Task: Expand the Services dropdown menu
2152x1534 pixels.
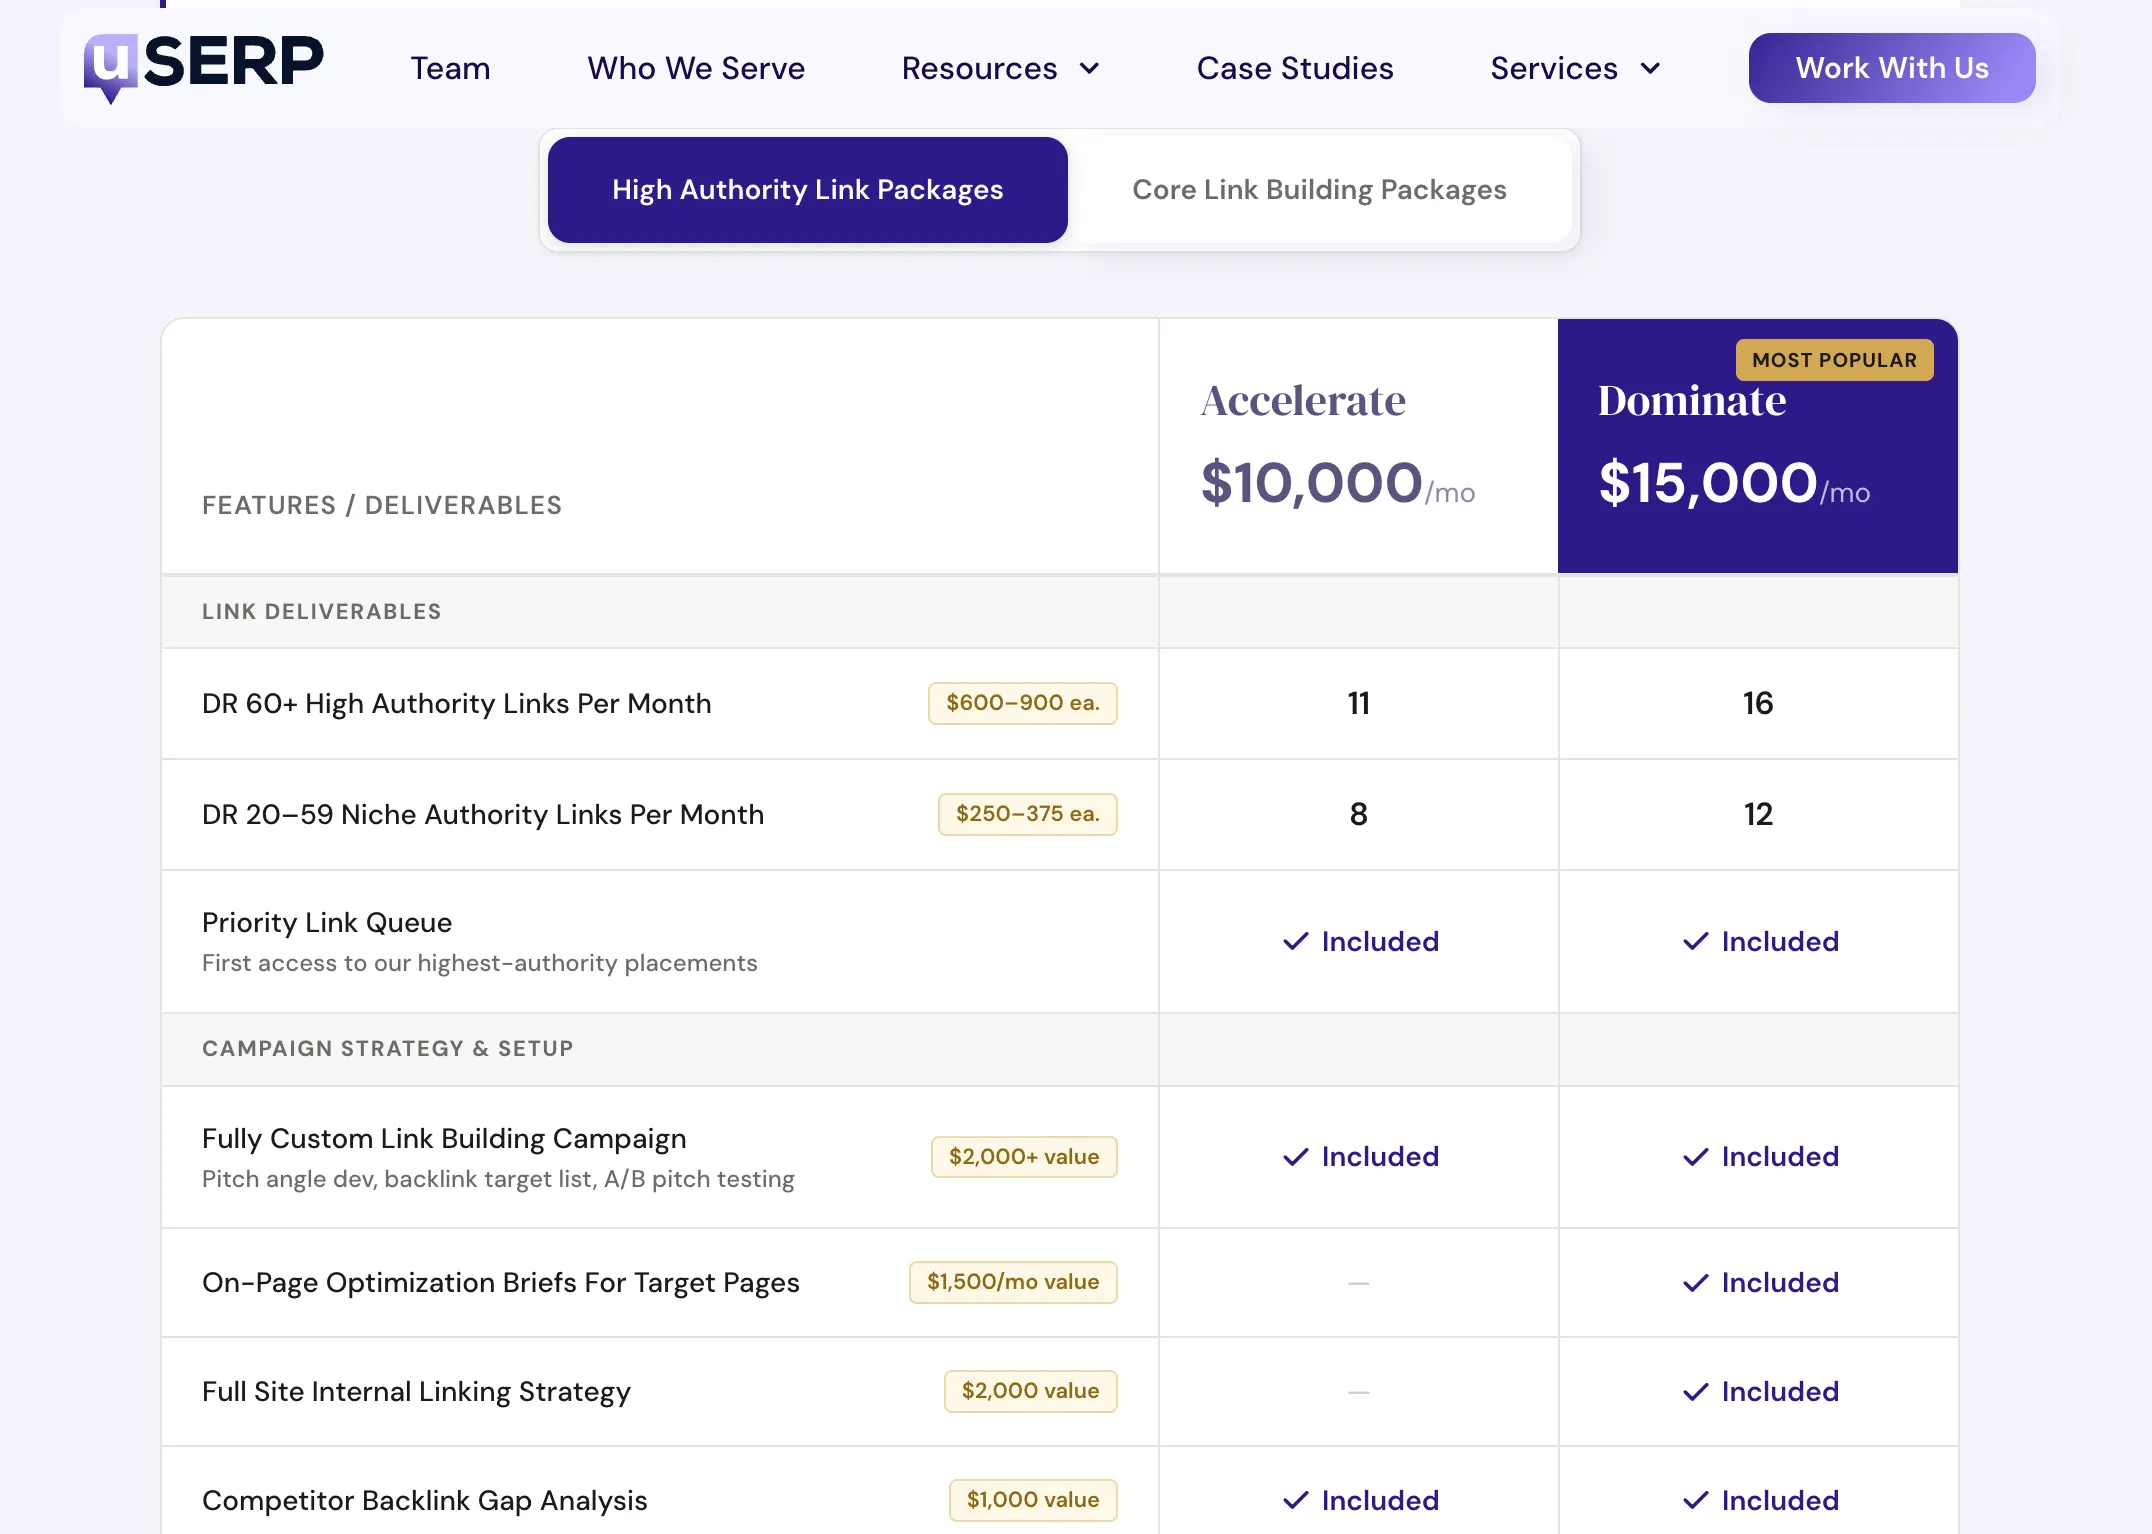Action: point(1576,68)
